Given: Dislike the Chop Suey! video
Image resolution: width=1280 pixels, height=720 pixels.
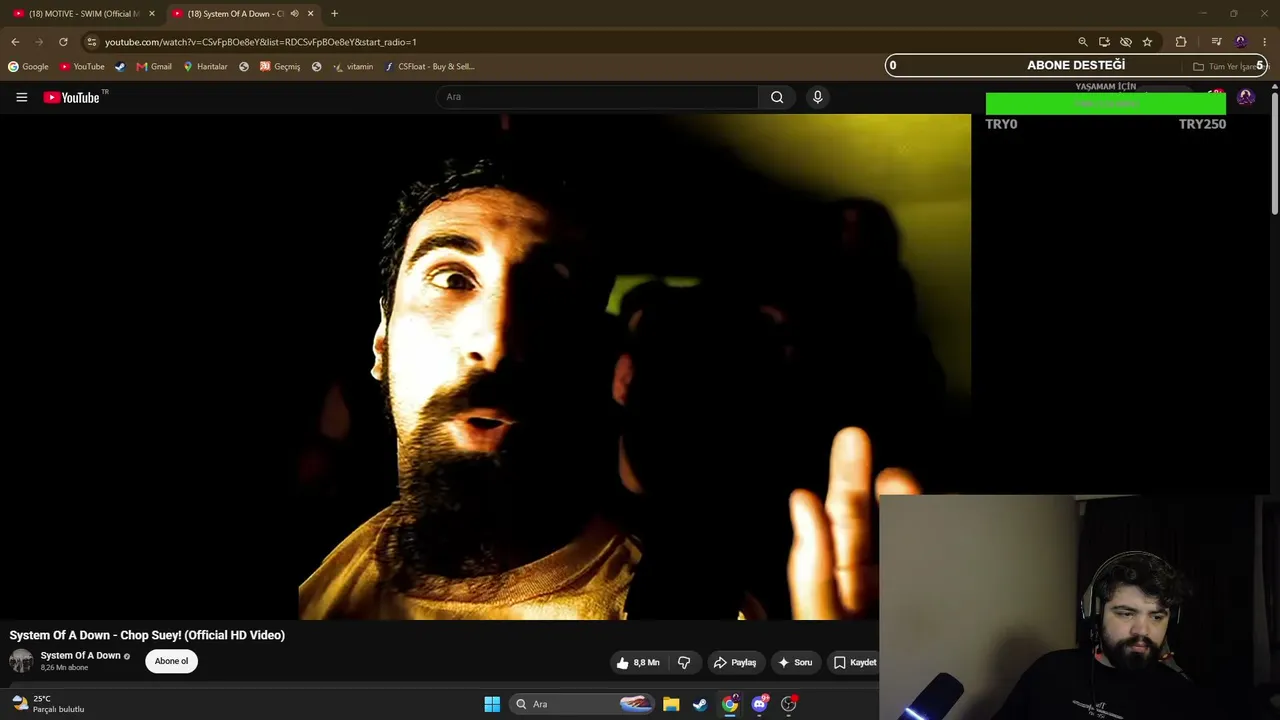Looking at the screenshot, I should [x=684, y=662].
